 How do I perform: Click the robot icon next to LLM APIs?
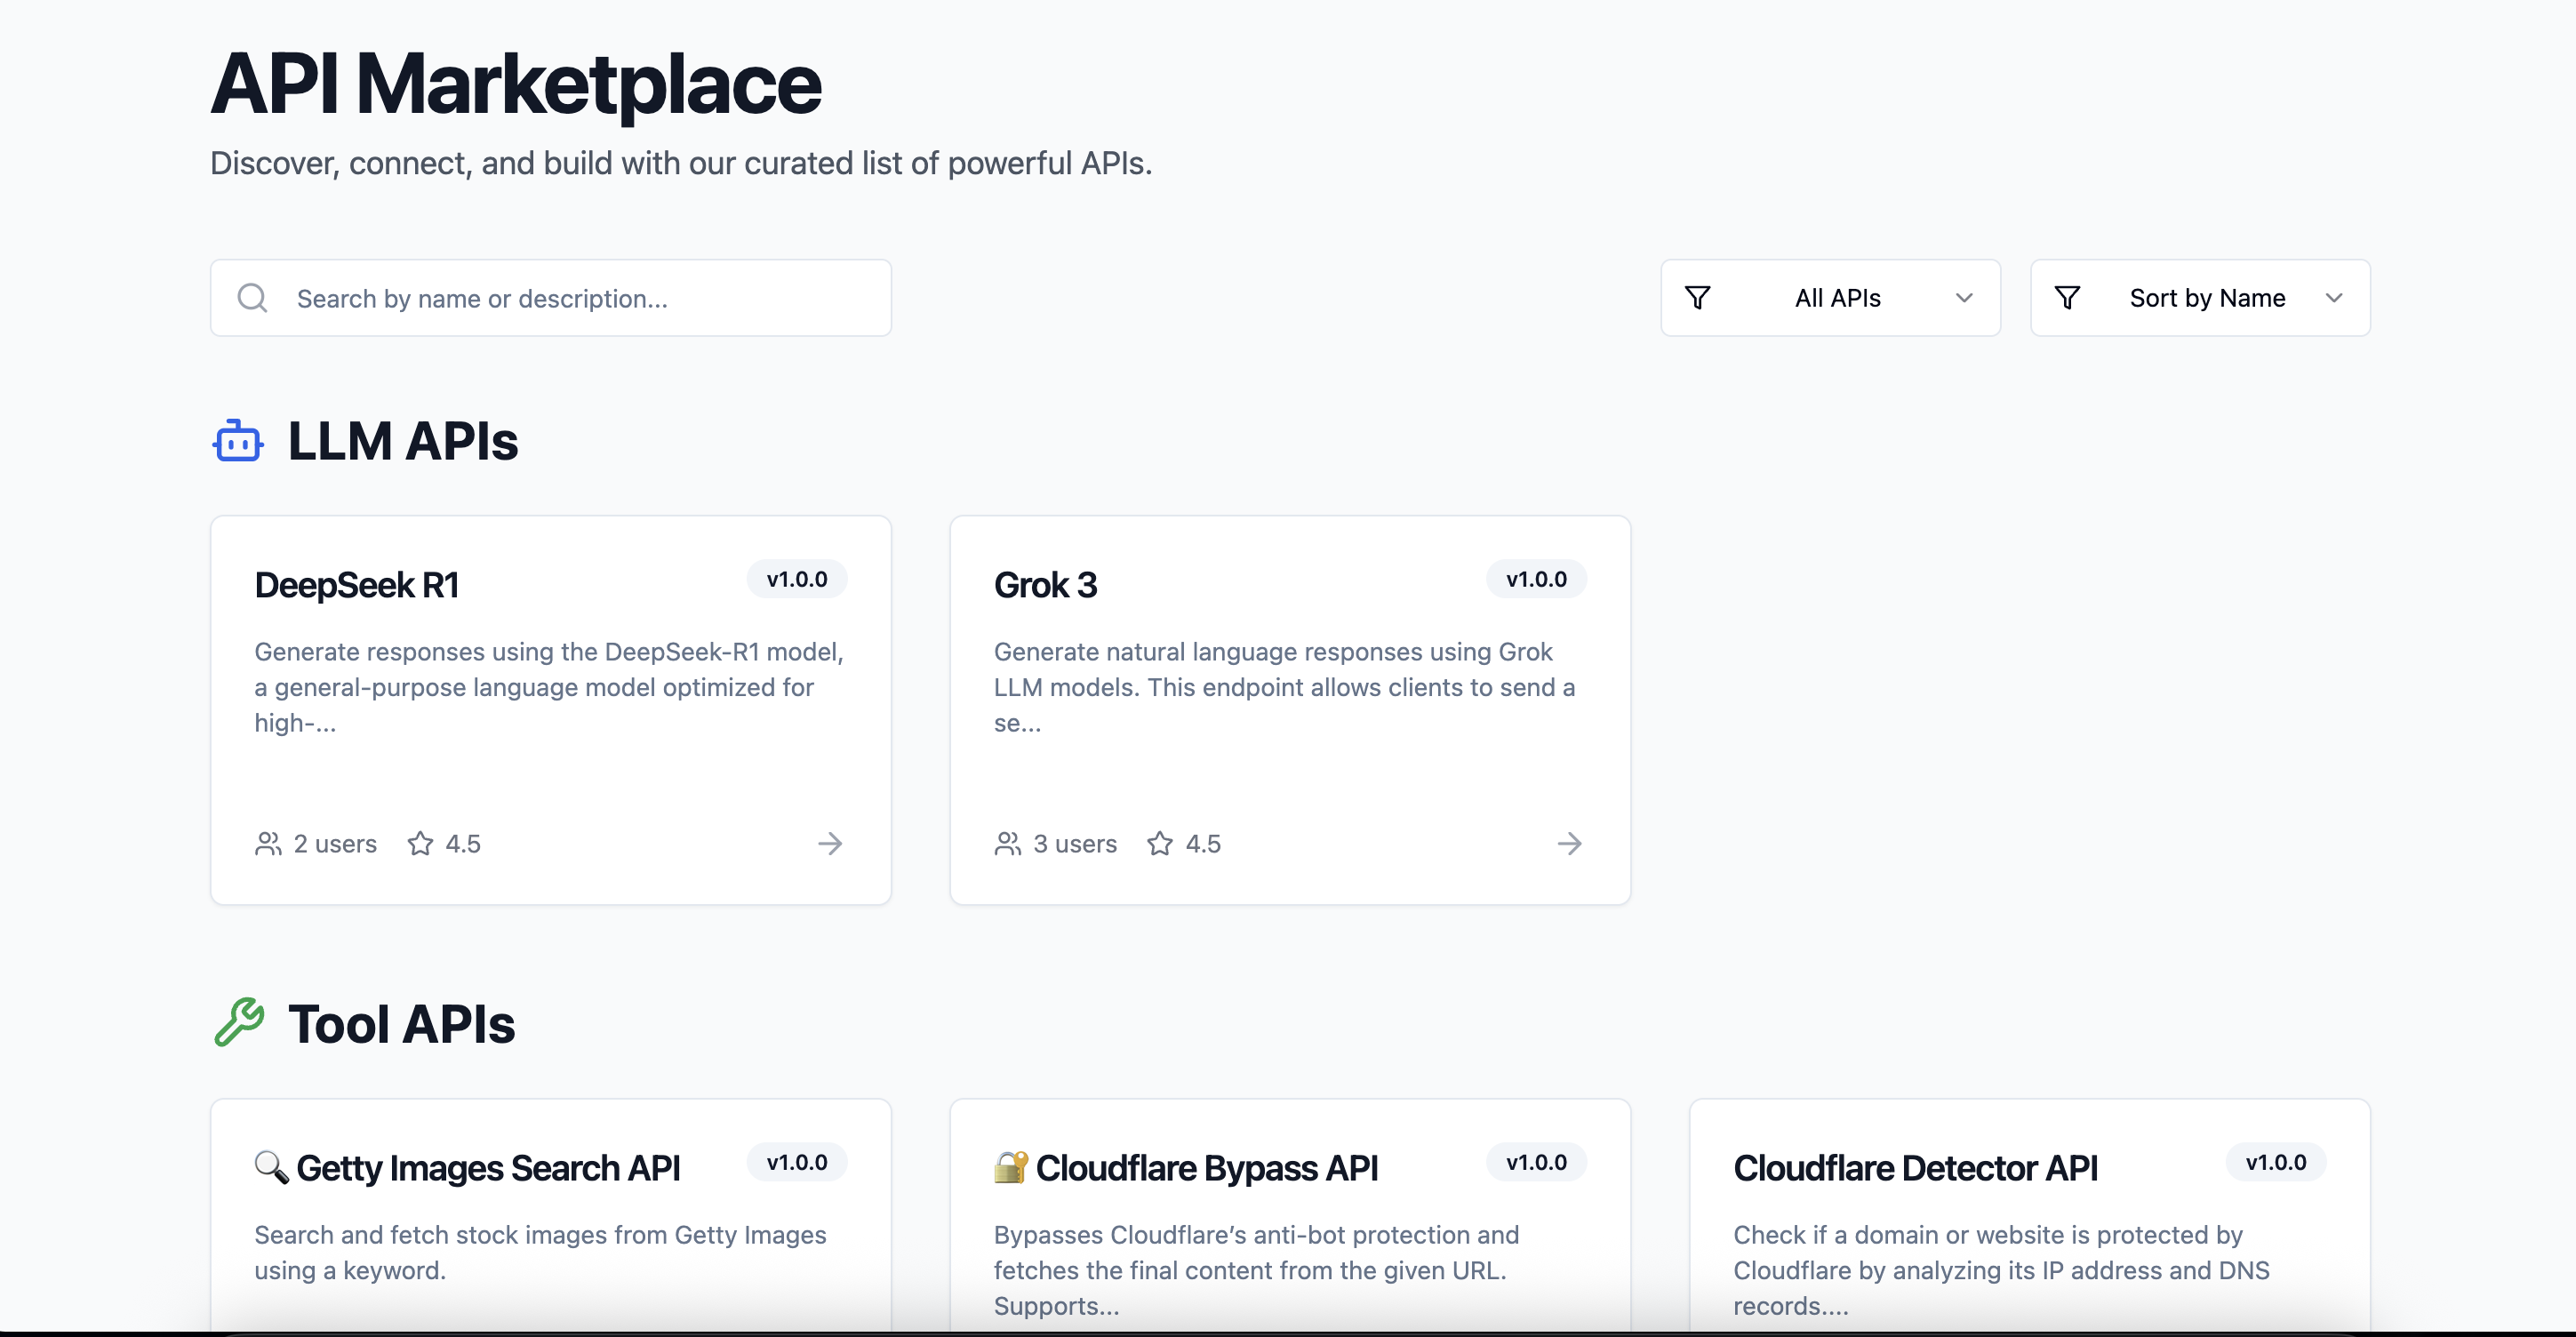click(238, 441)
